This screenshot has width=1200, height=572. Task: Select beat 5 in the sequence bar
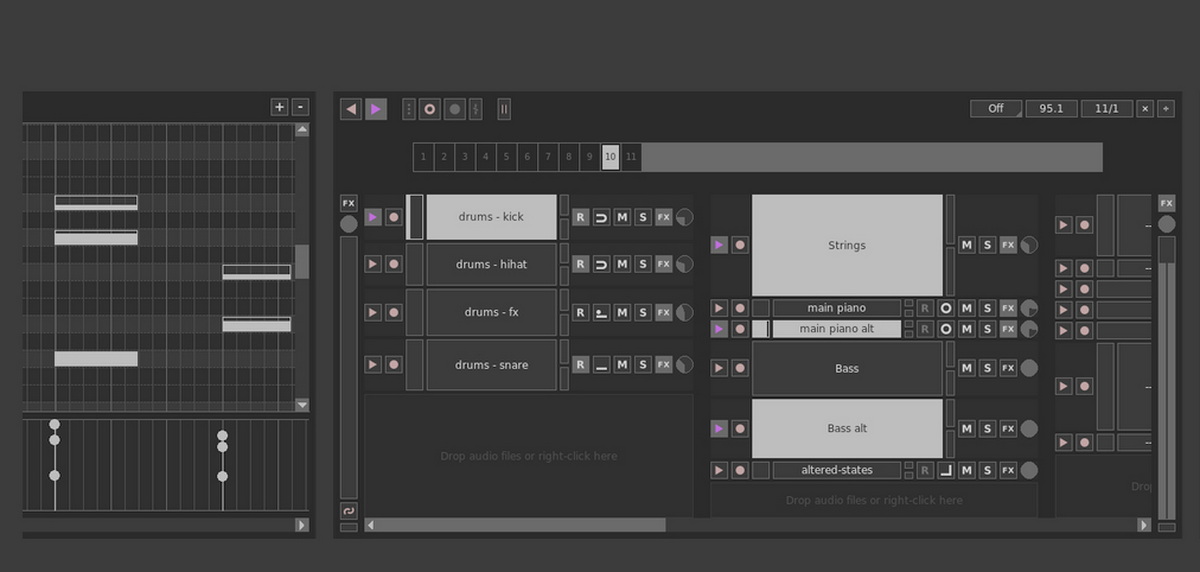click(506, 157)
